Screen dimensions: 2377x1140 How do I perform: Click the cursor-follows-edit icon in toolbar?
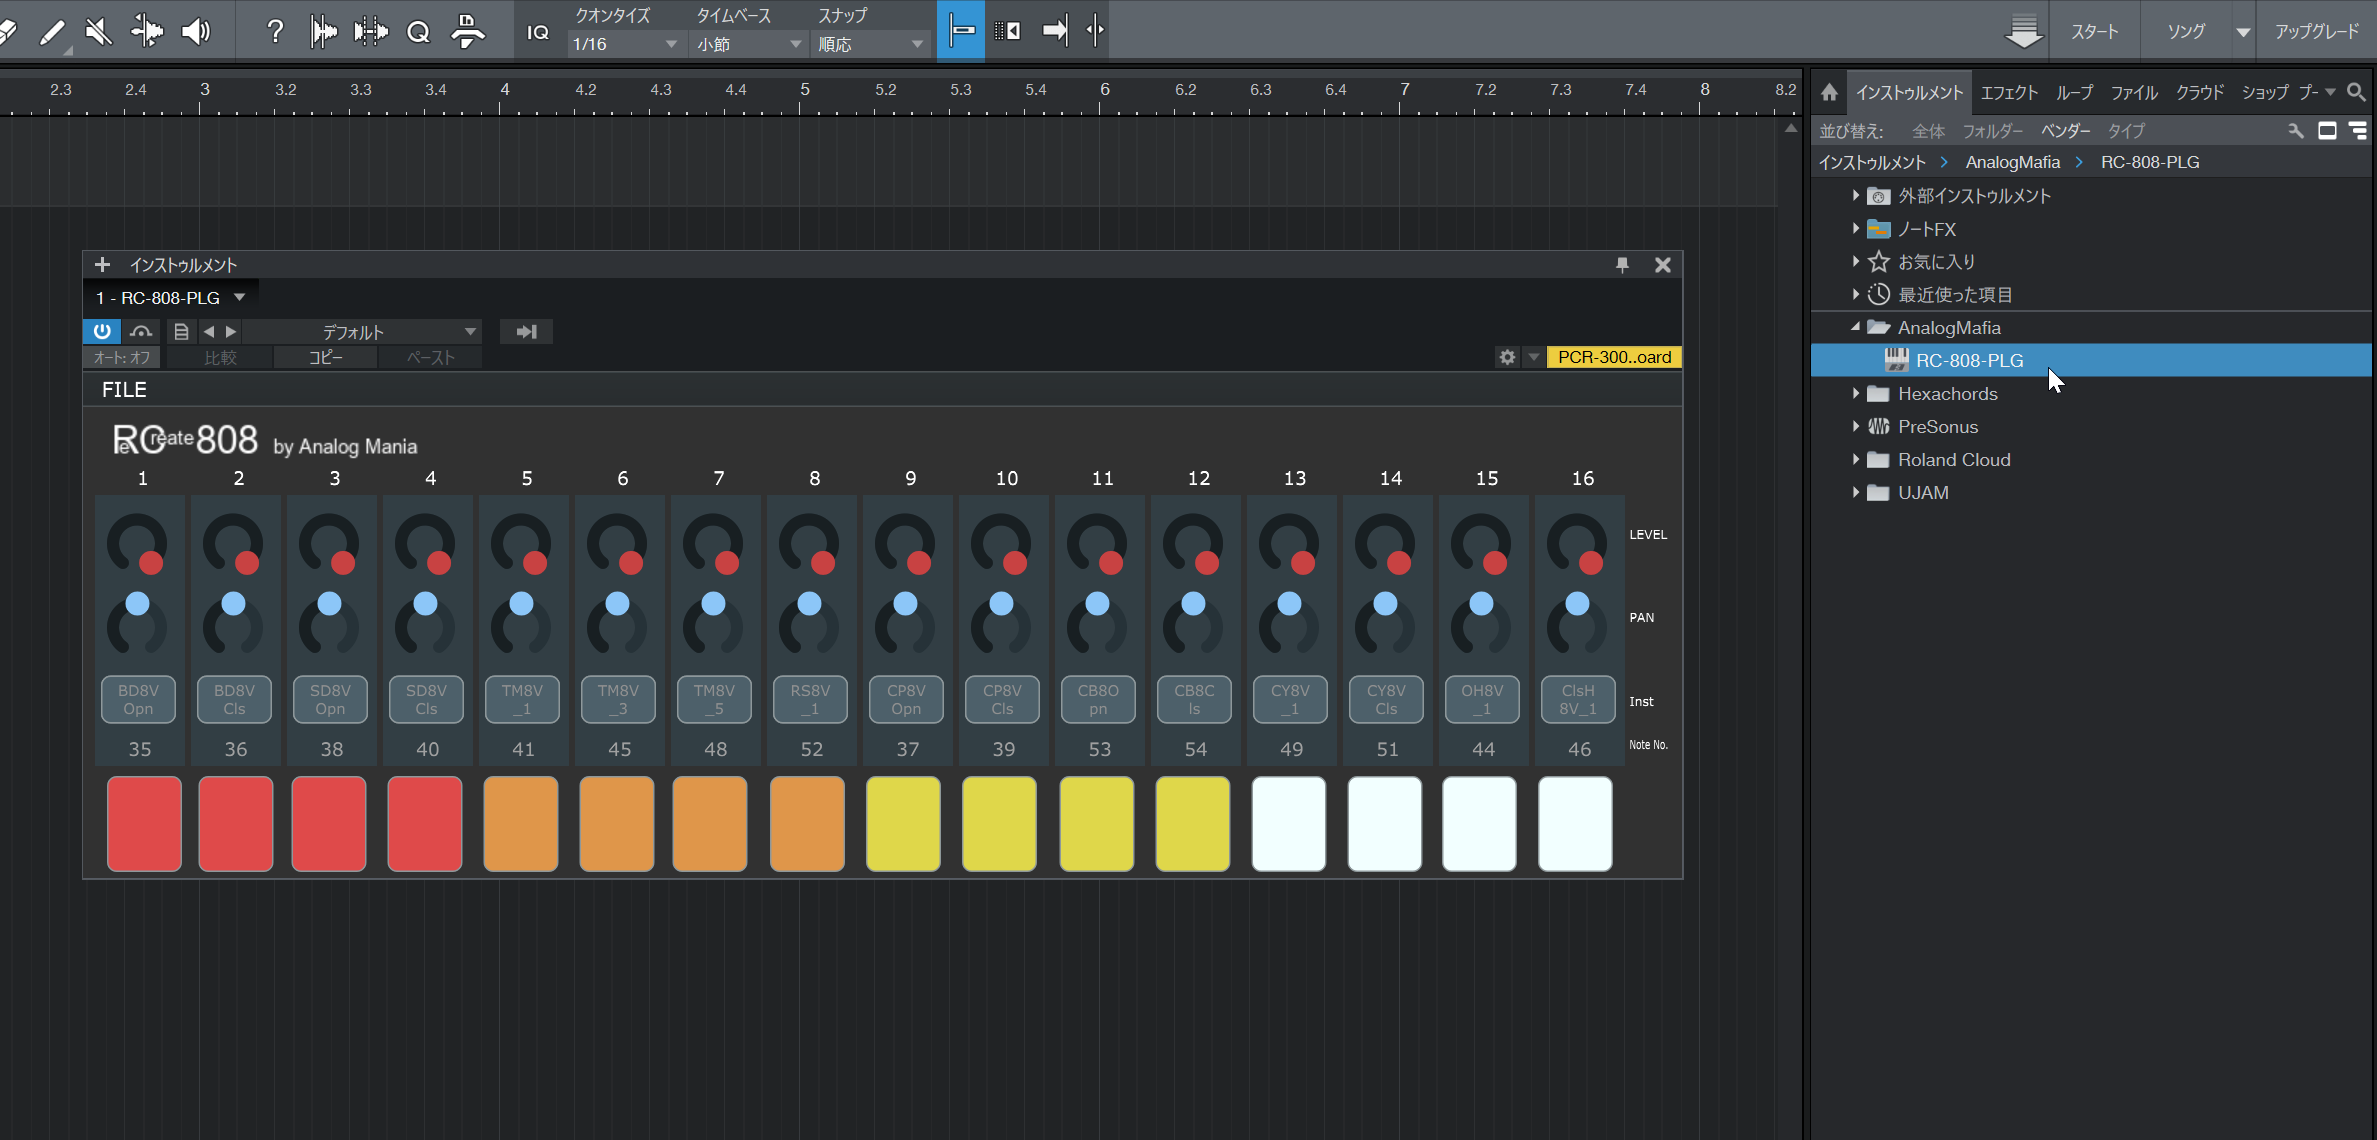[x=1095, y=31]
